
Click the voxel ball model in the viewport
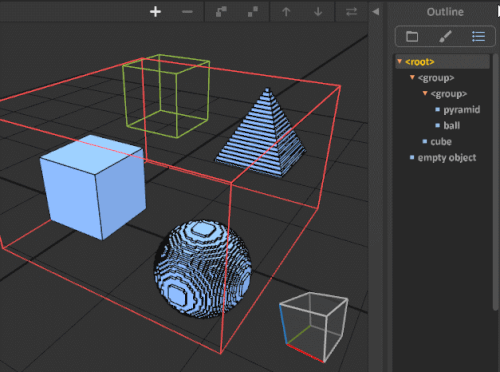(203, 268)
